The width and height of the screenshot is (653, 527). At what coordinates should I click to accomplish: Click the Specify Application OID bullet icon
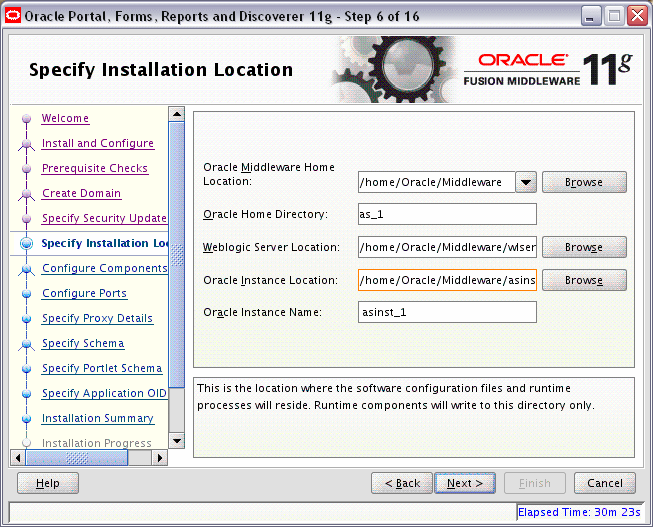[x=27, y=394]
